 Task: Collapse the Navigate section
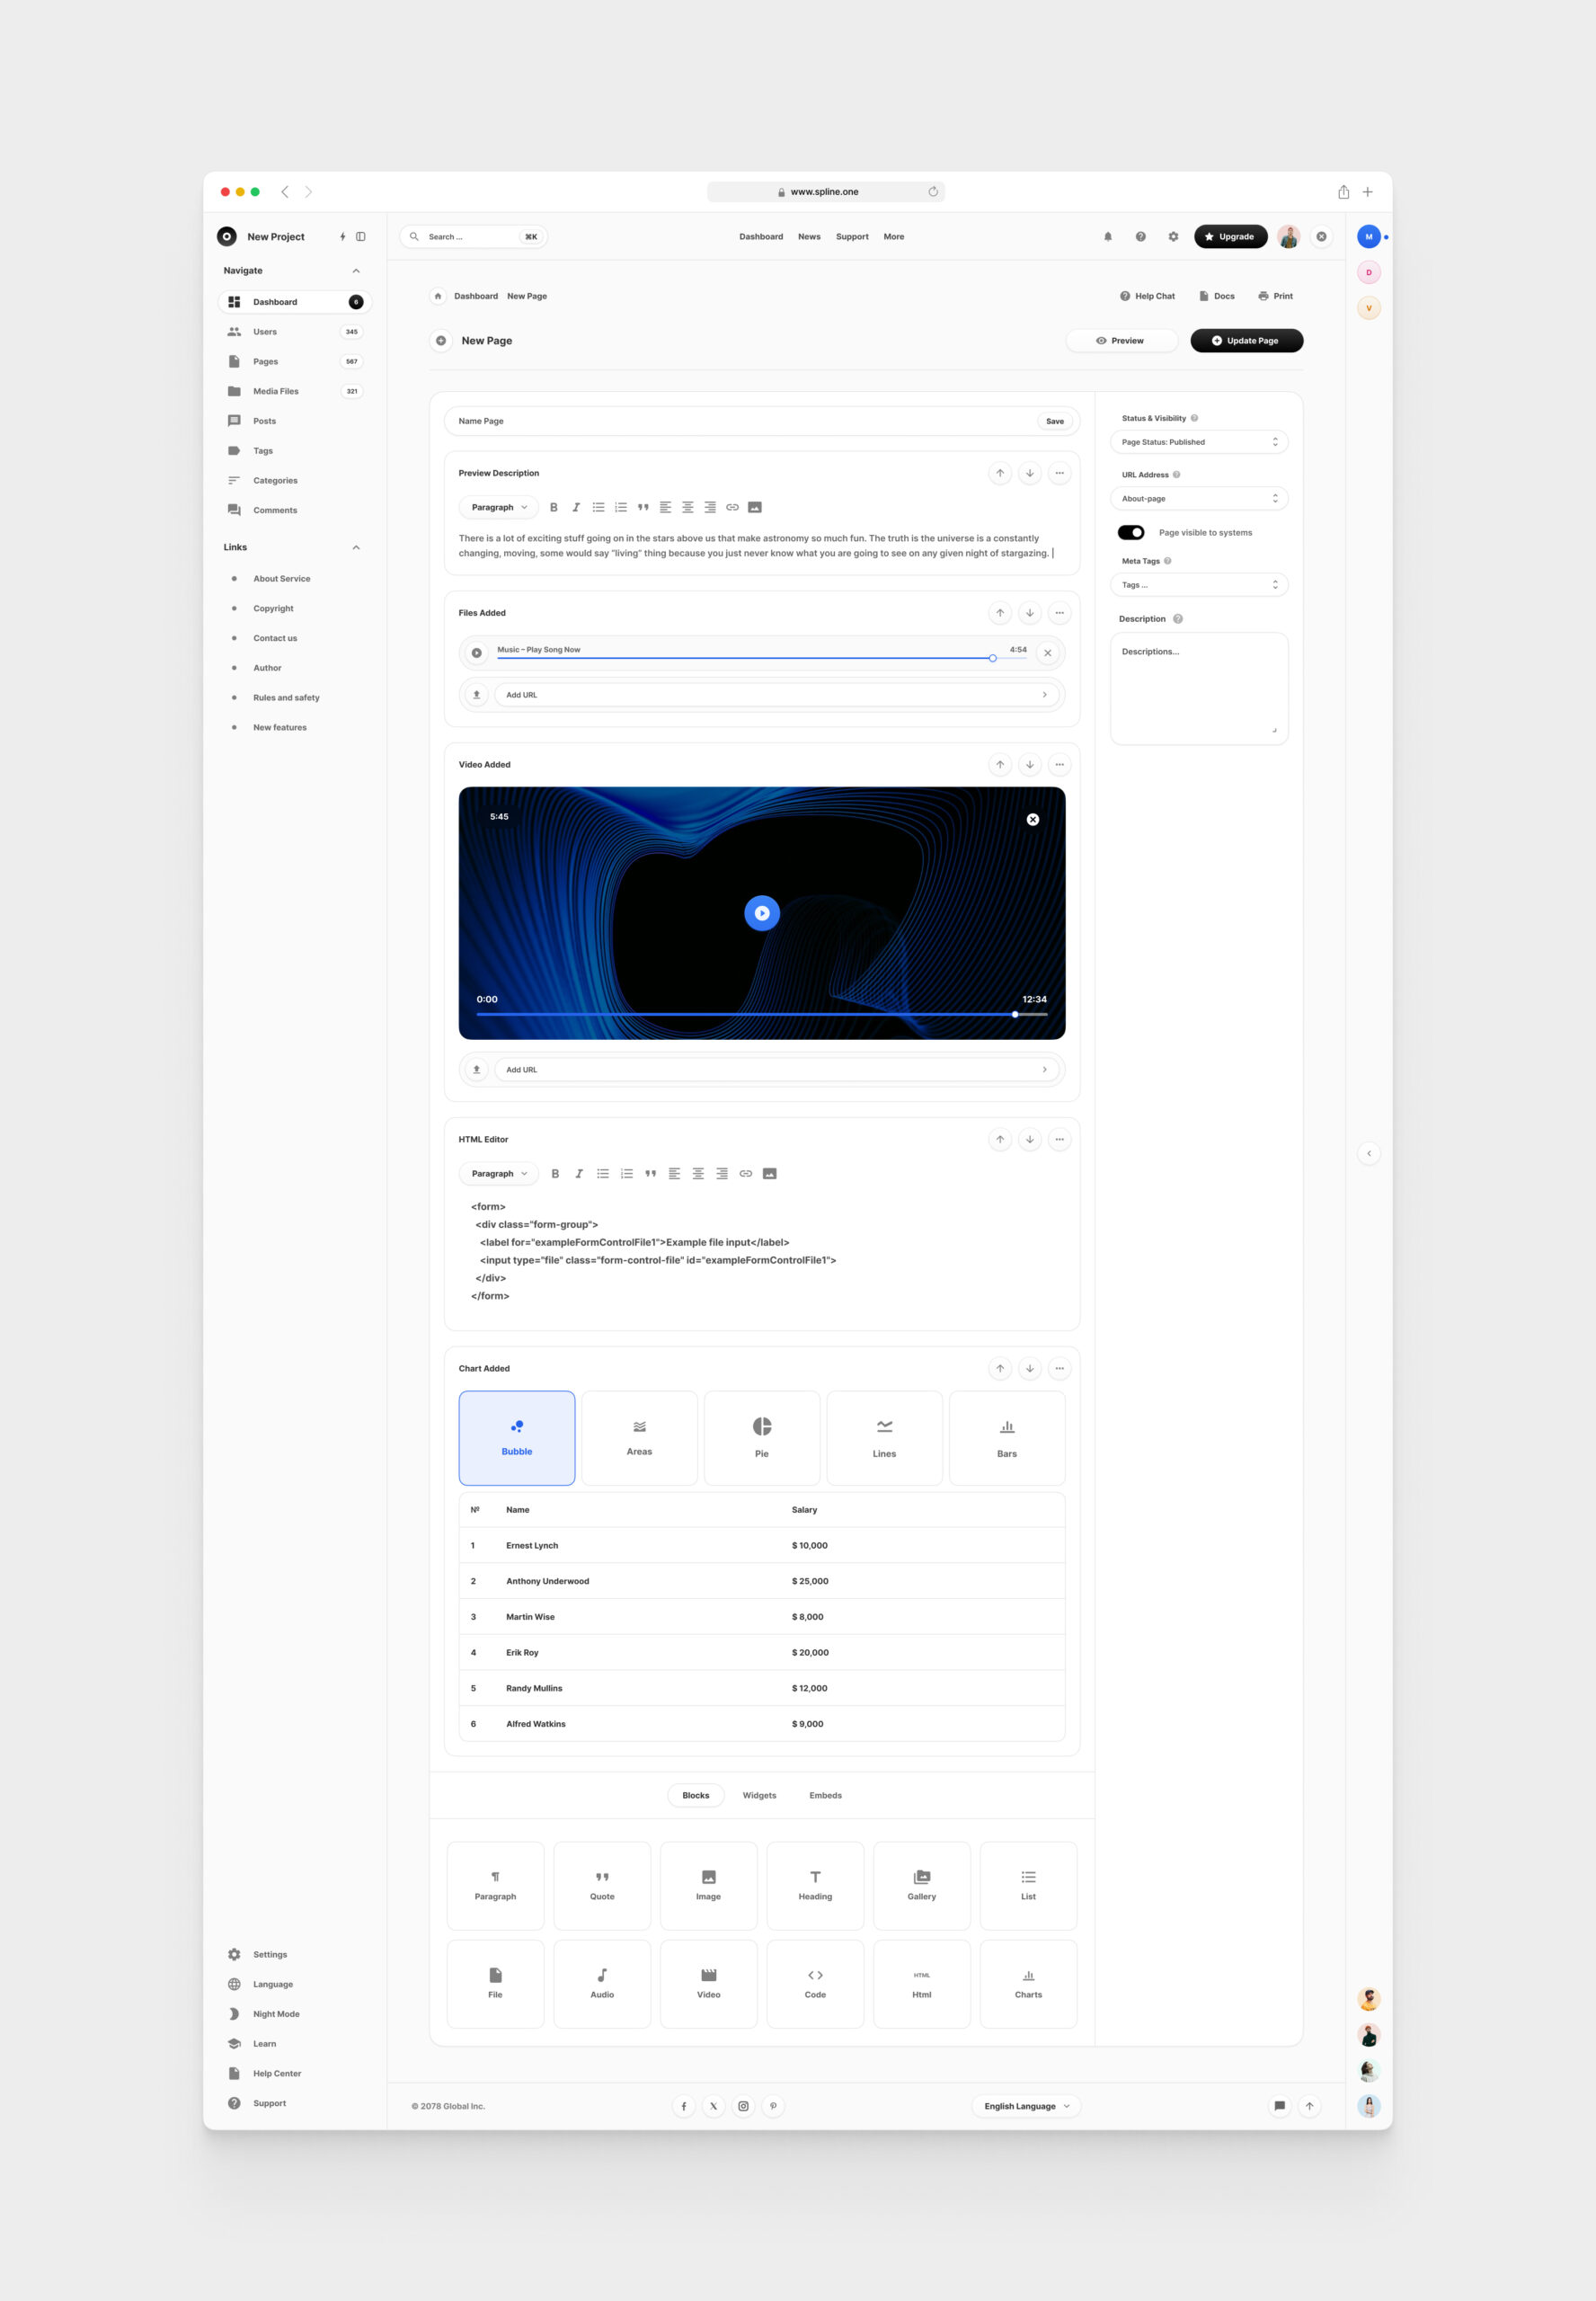pos(356,271)
